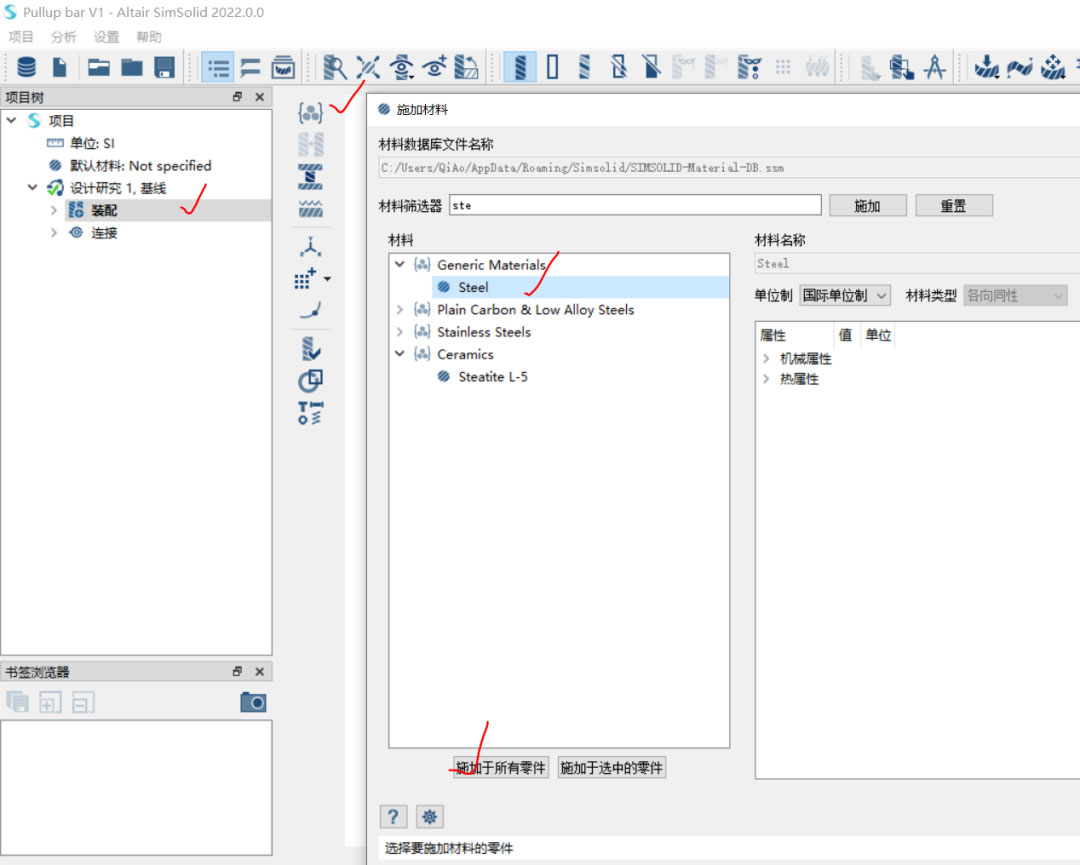
Task: Toggle the project tree list view icon
Action: 217,67
